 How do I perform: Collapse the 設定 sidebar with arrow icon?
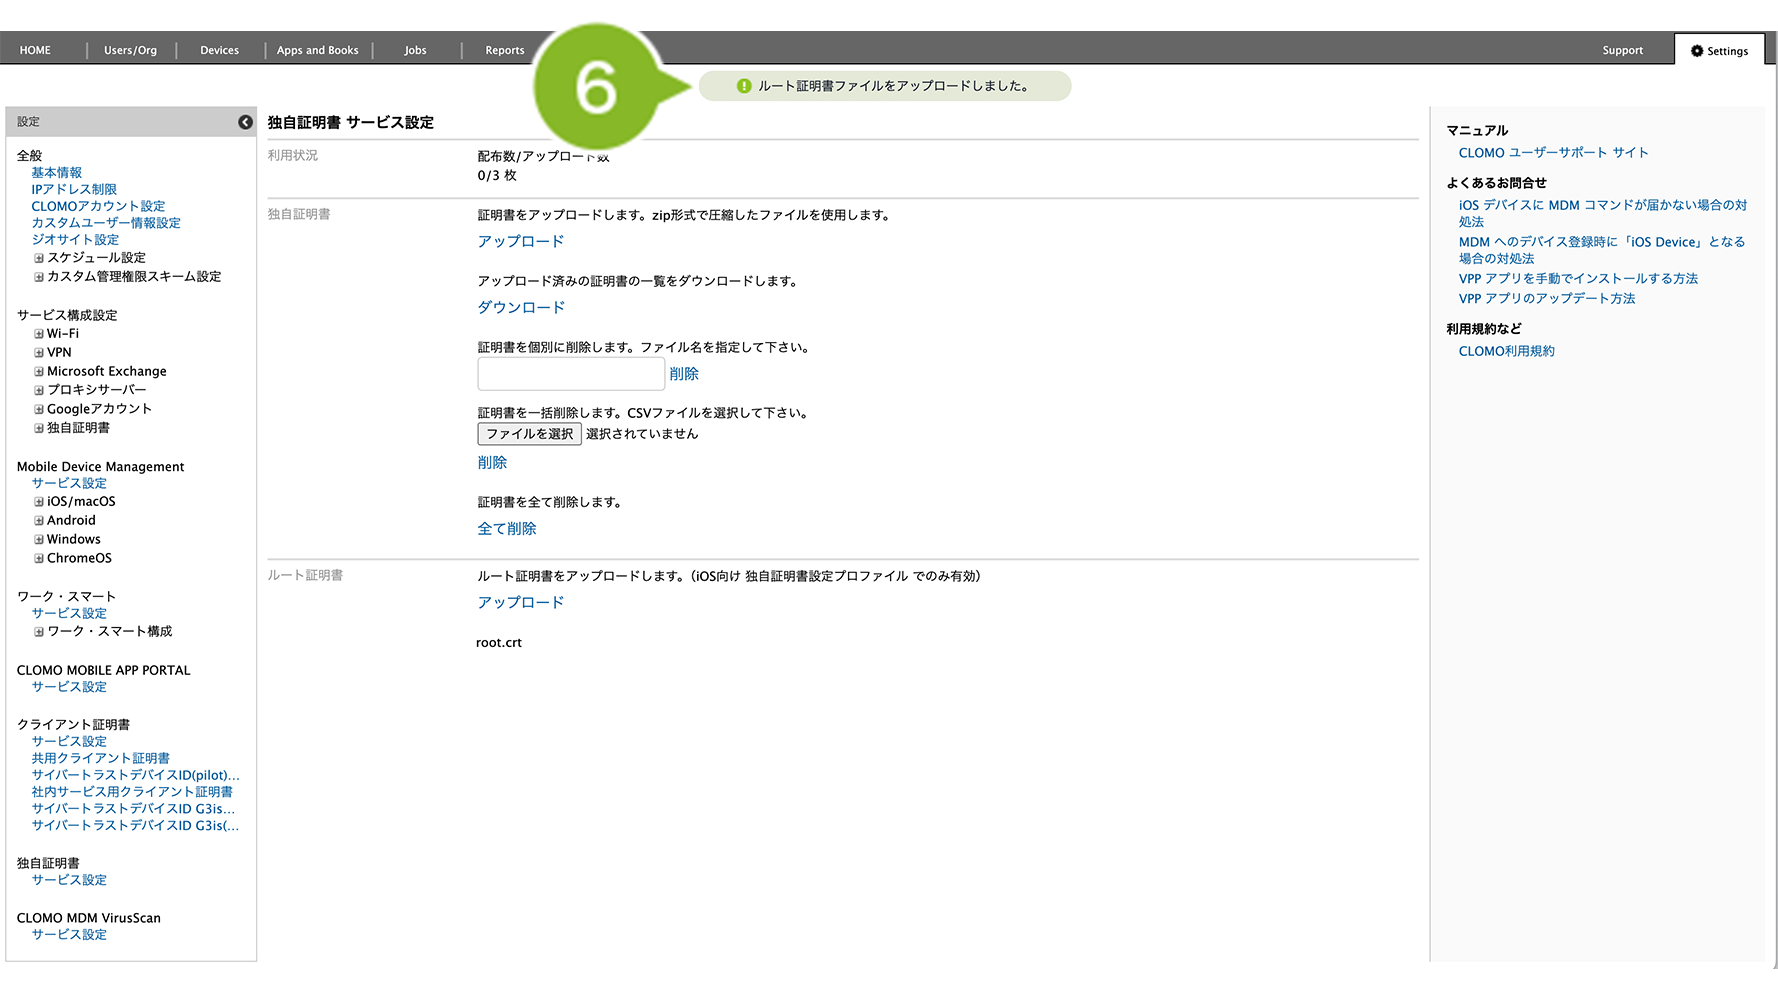(245, 122)
